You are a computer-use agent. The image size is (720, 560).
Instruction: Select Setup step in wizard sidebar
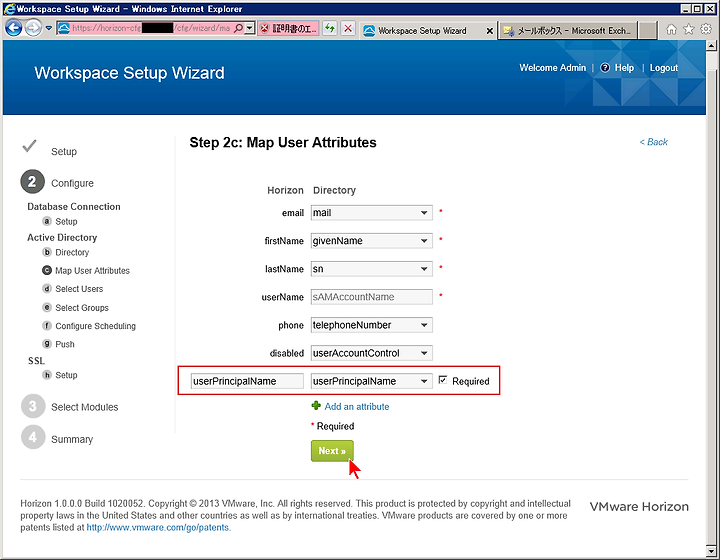(64, 151)
